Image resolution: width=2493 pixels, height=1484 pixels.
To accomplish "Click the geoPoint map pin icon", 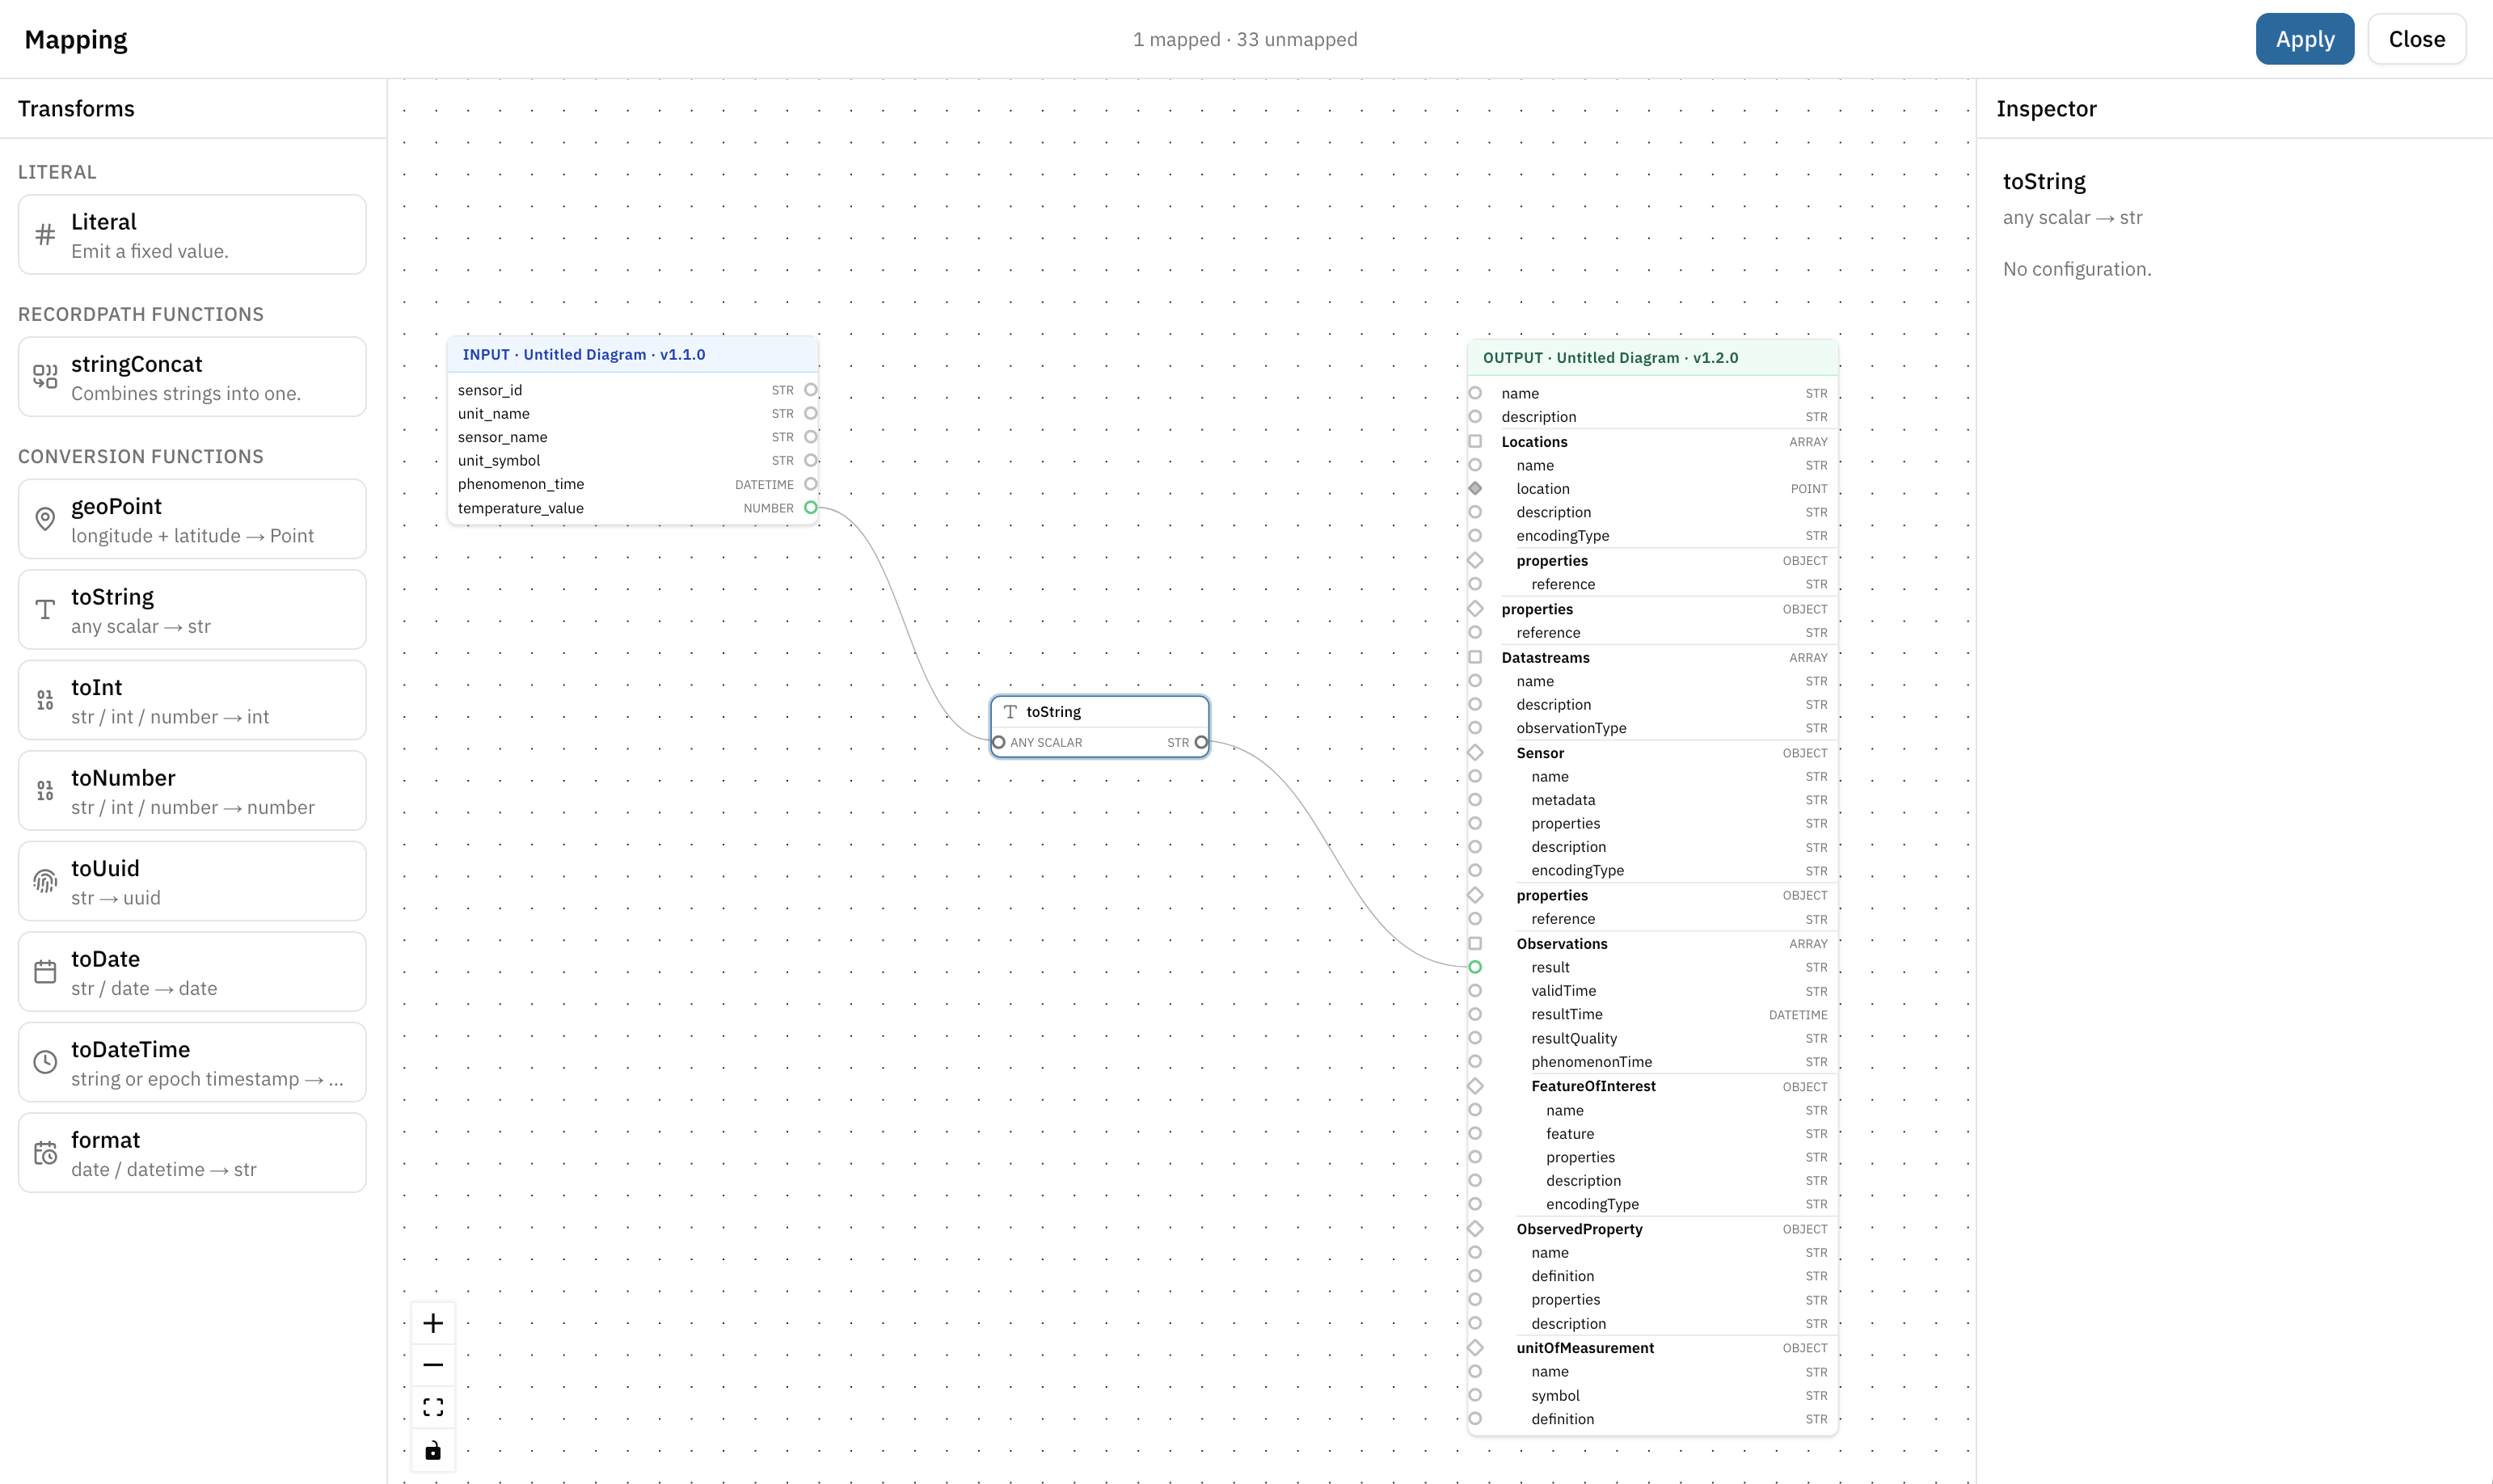I will (x=45, y=519).
